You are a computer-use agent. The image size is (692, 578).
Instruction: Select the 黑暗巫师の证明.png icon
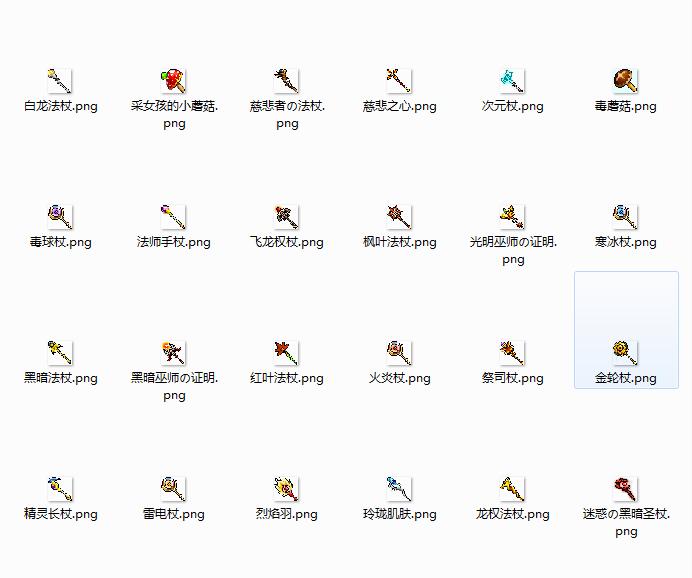pos(173,353)
